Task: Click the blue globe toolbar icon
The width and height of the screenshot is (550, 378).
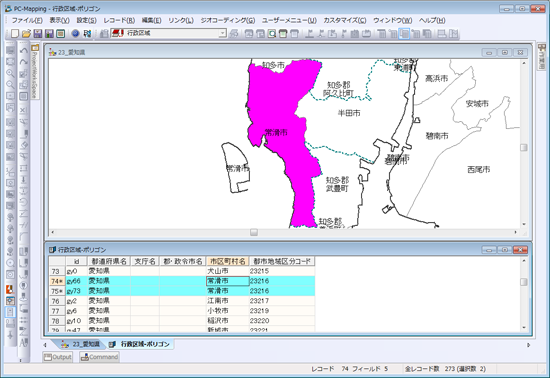Action: [75, 33]
